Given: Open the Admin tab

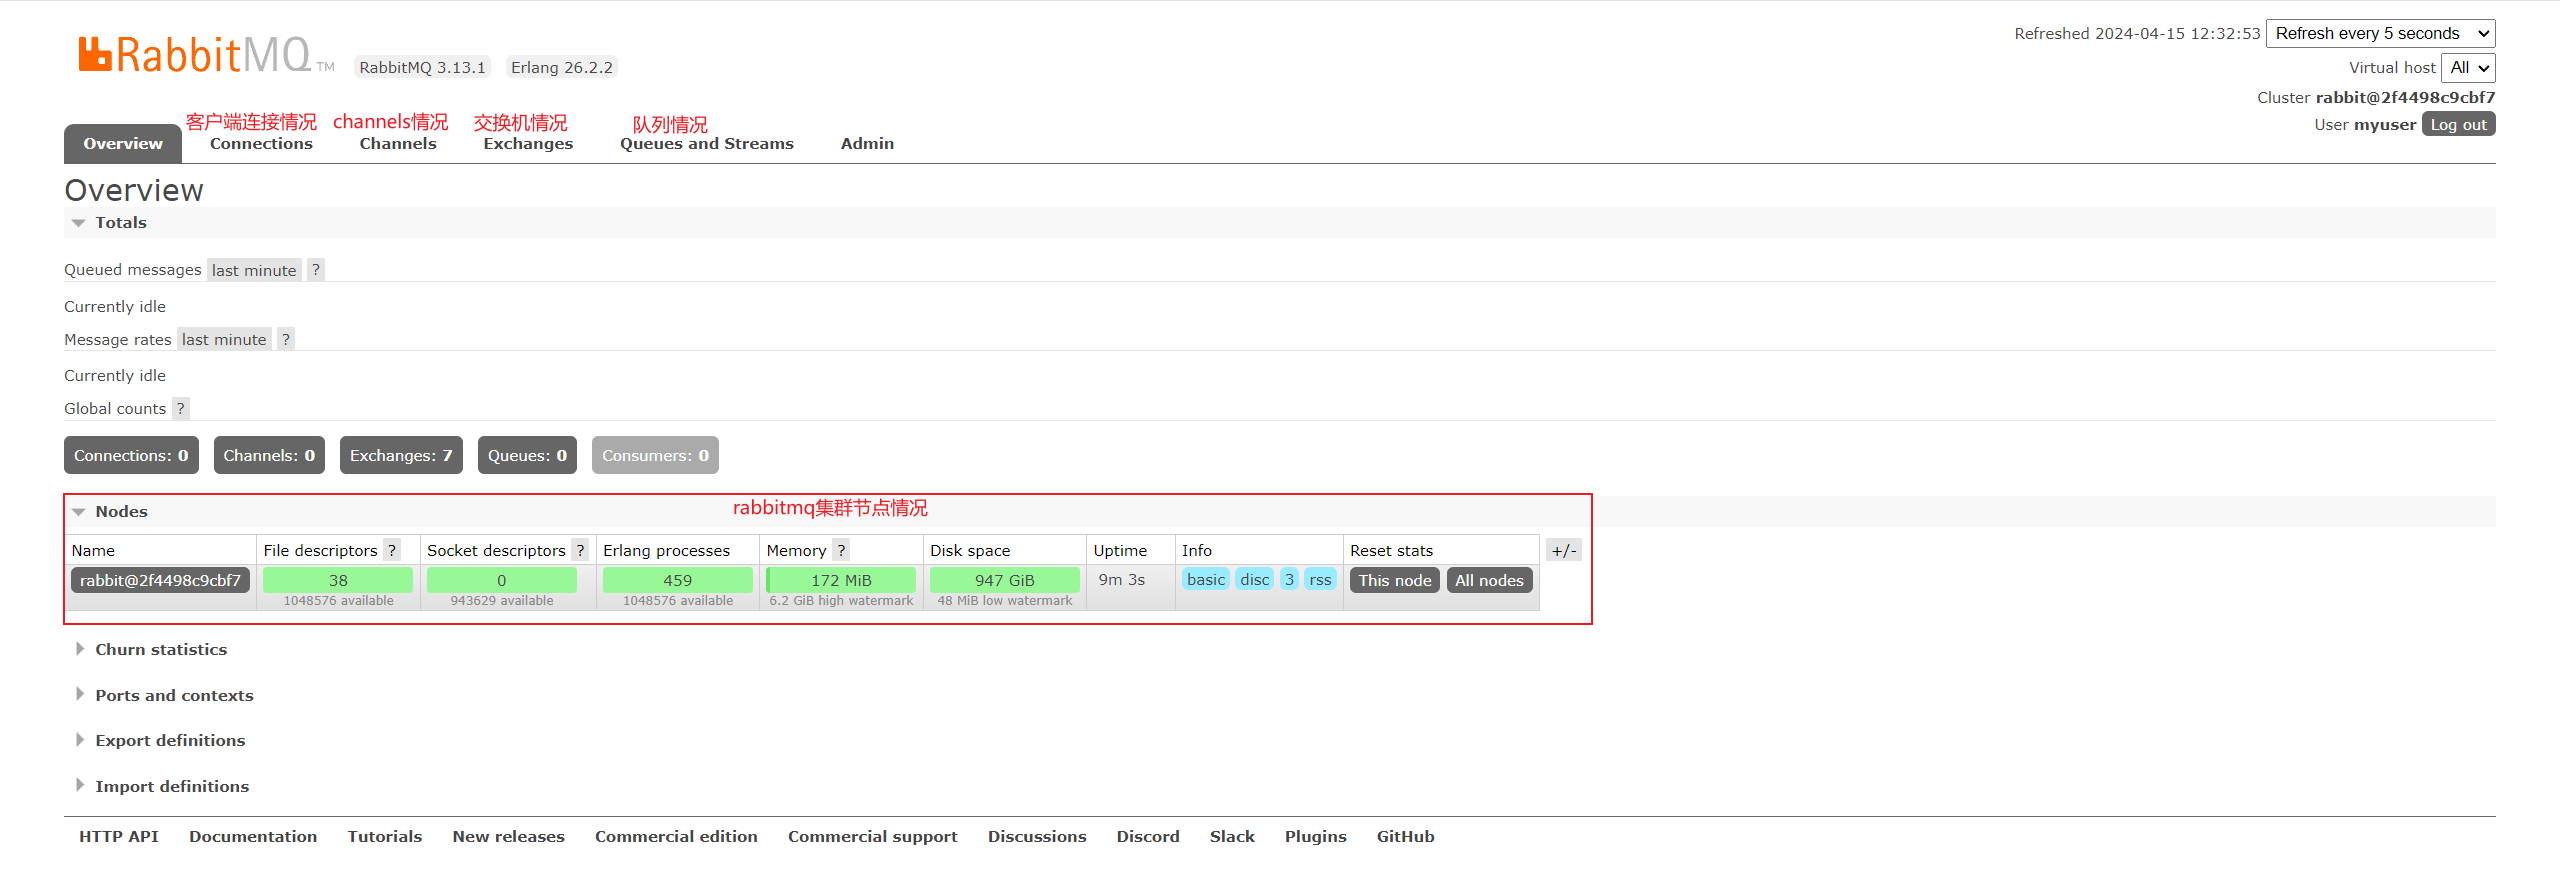Looking at the screenshot, I should (867, 144).
